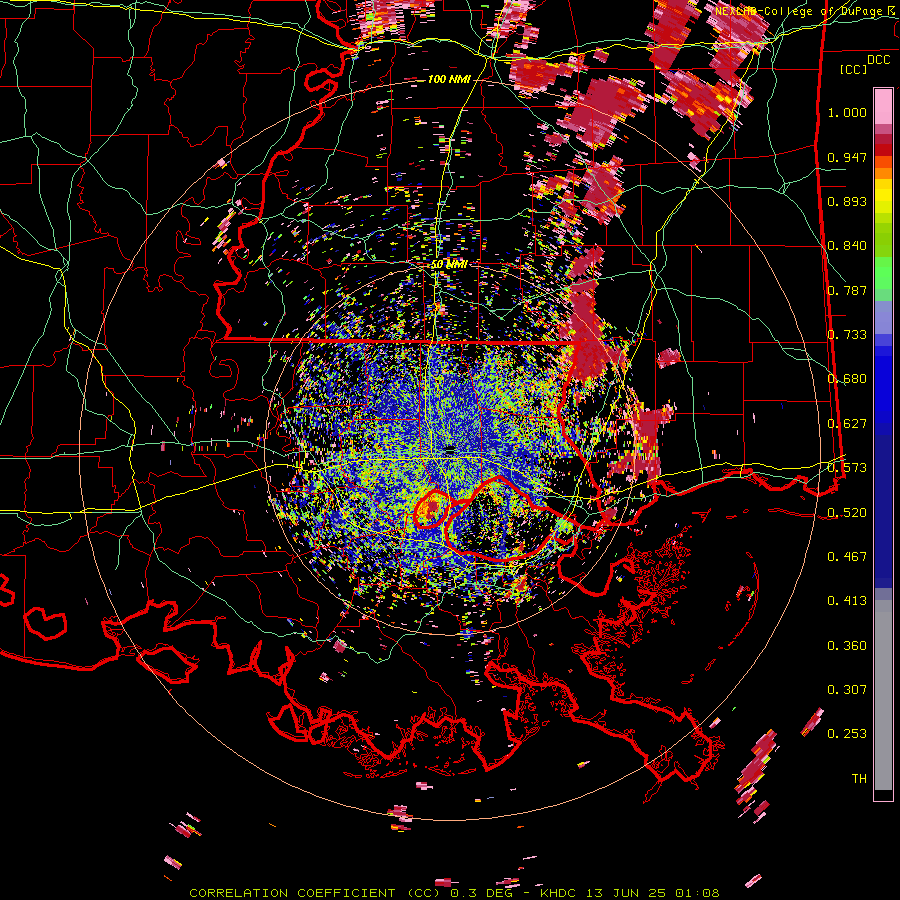Select the 0.413 color scale label

tap(847, 601)
